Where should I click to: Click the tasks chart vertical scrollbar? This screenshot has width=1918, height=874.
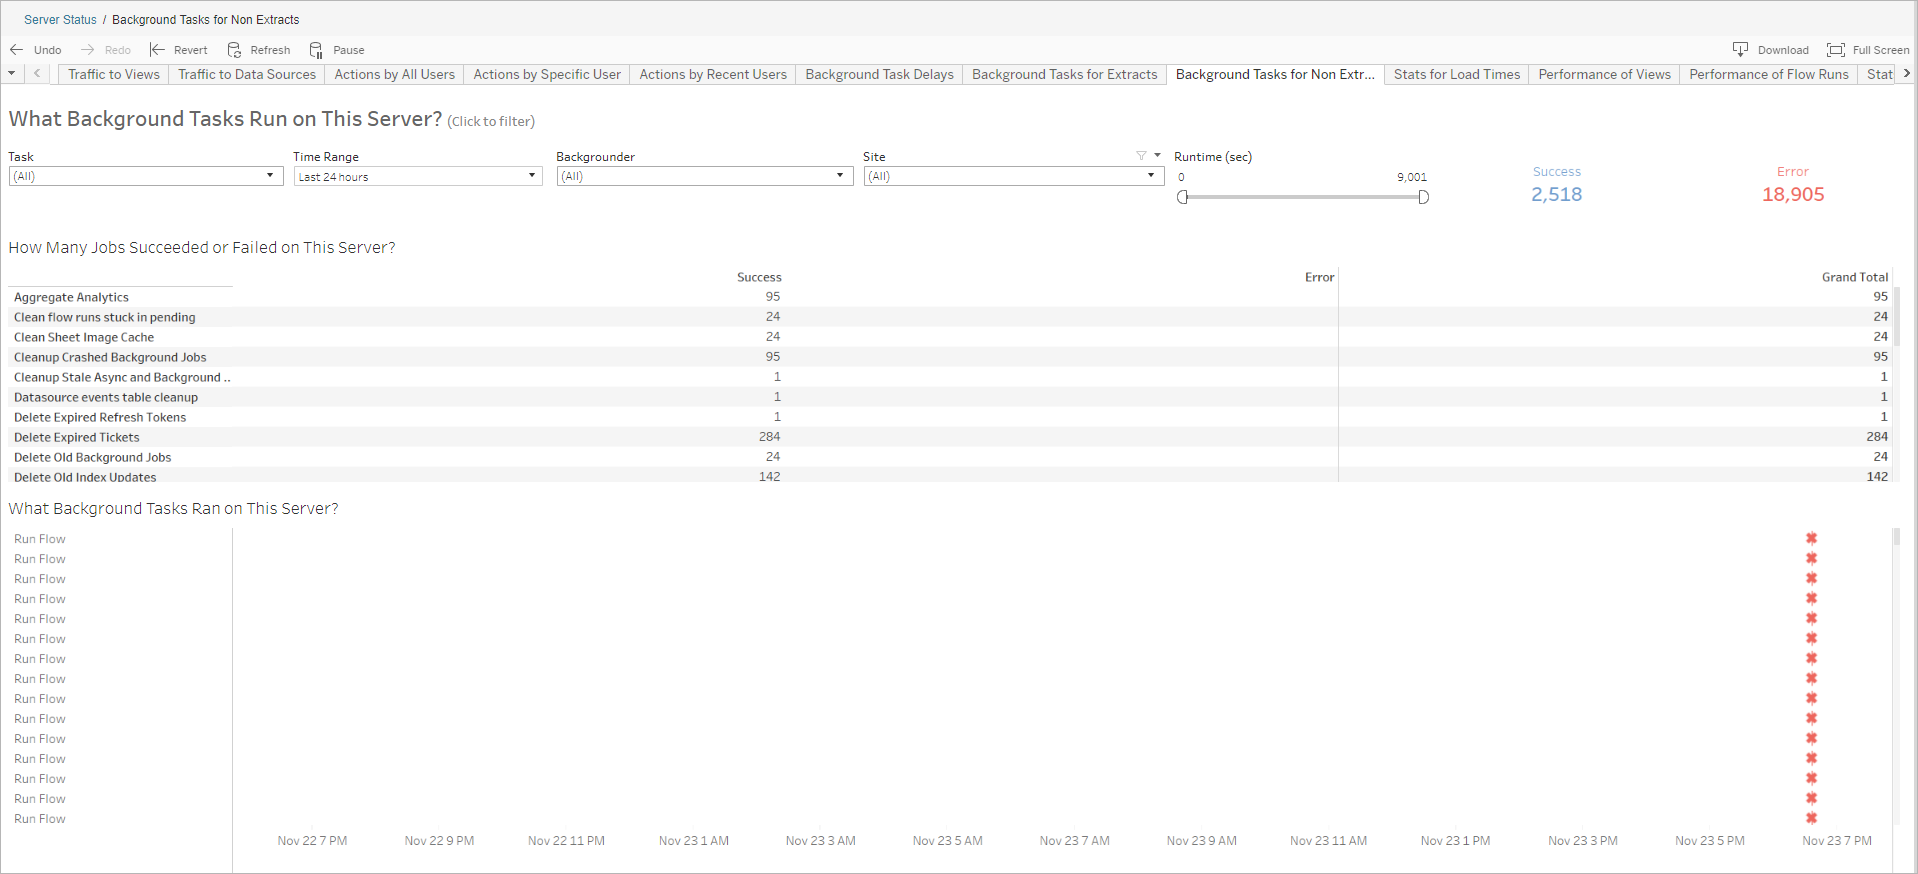(1896, 537)
